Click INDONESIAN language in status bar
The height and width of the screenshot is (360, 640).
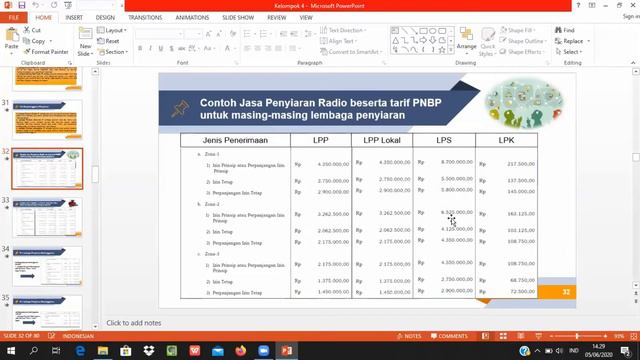click(x=78, y=336)
